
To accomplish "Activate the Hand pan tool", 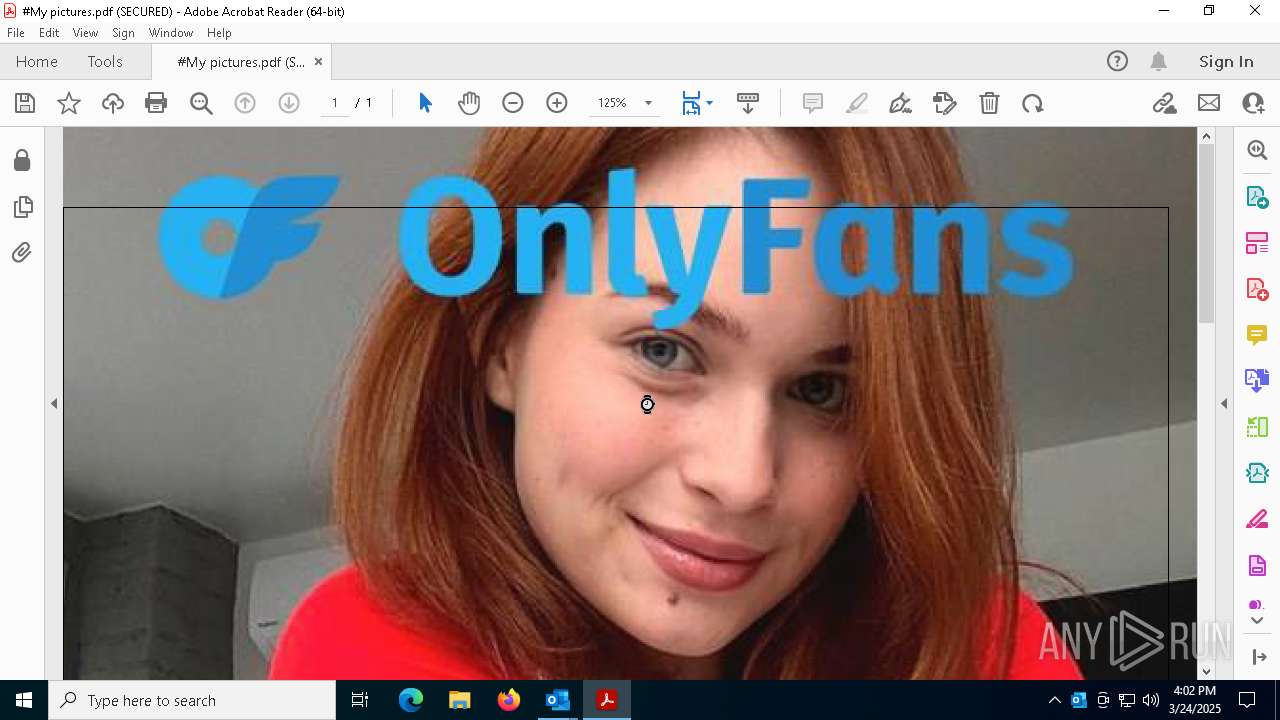I will tap(469, 103).
